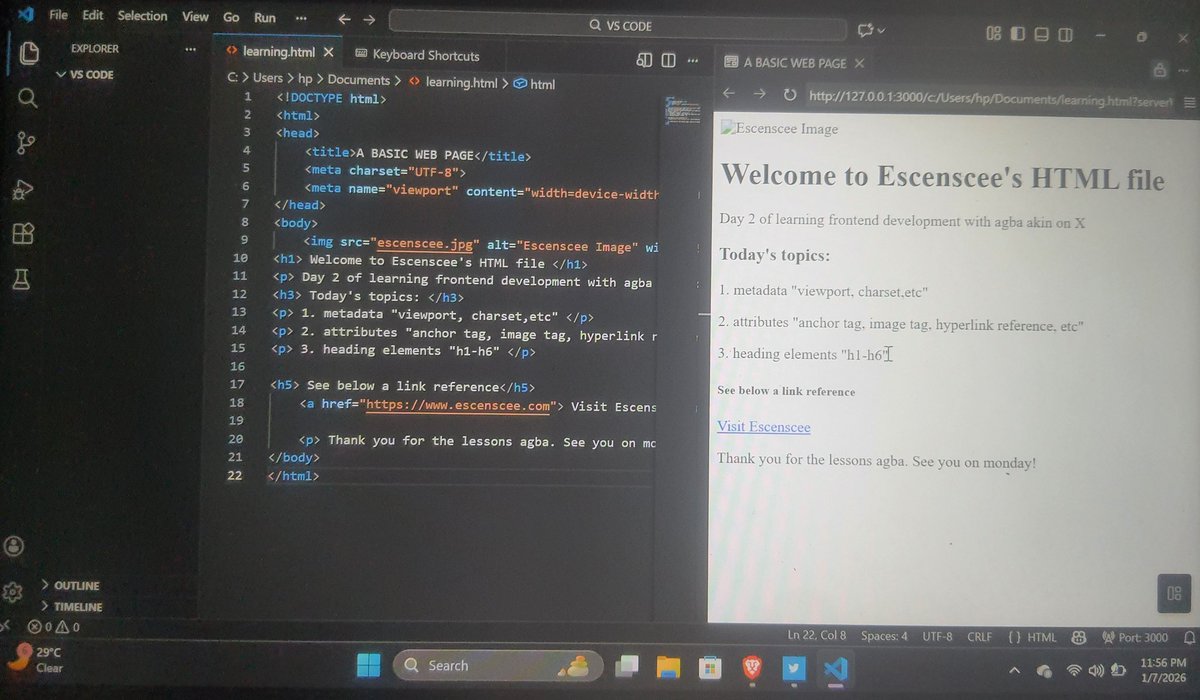Click floating layout button in preview corner
This screenshot has height=700, width=1200.
coord(1174,593)
